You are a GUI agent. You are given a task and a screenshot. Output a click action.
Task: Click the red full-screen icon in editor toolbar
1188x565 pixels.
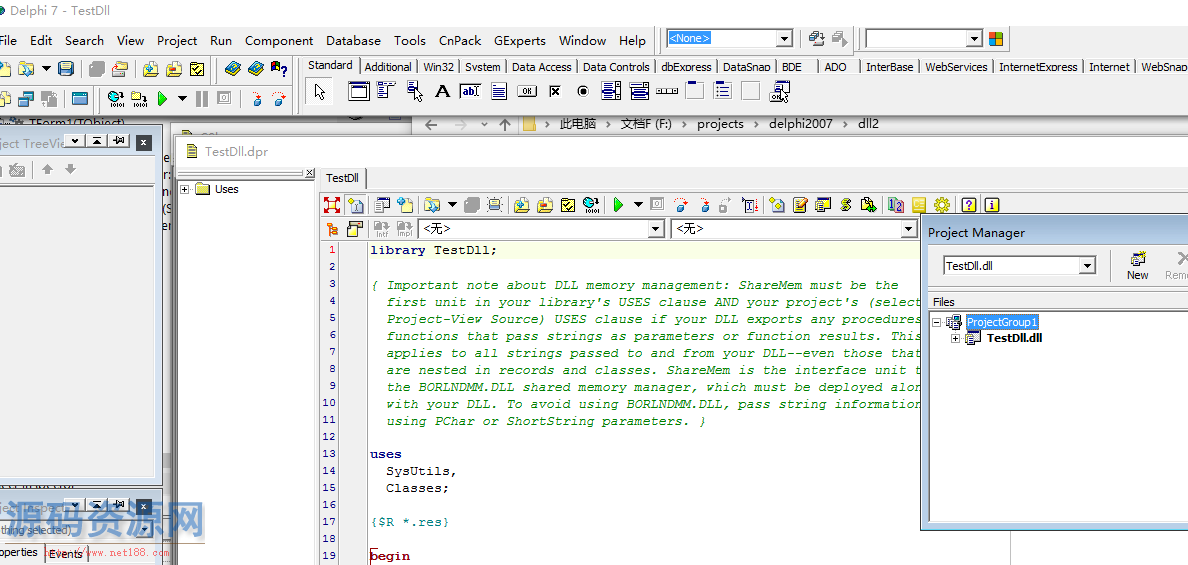coord(332,204)
